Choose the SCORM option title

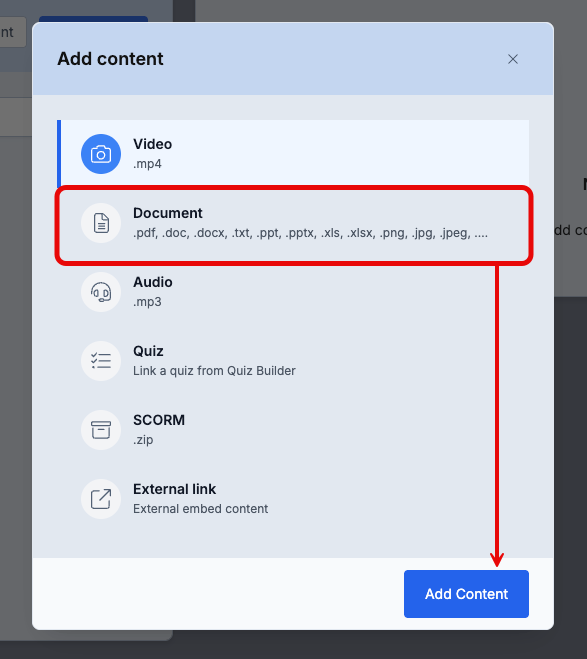[159, 420]
